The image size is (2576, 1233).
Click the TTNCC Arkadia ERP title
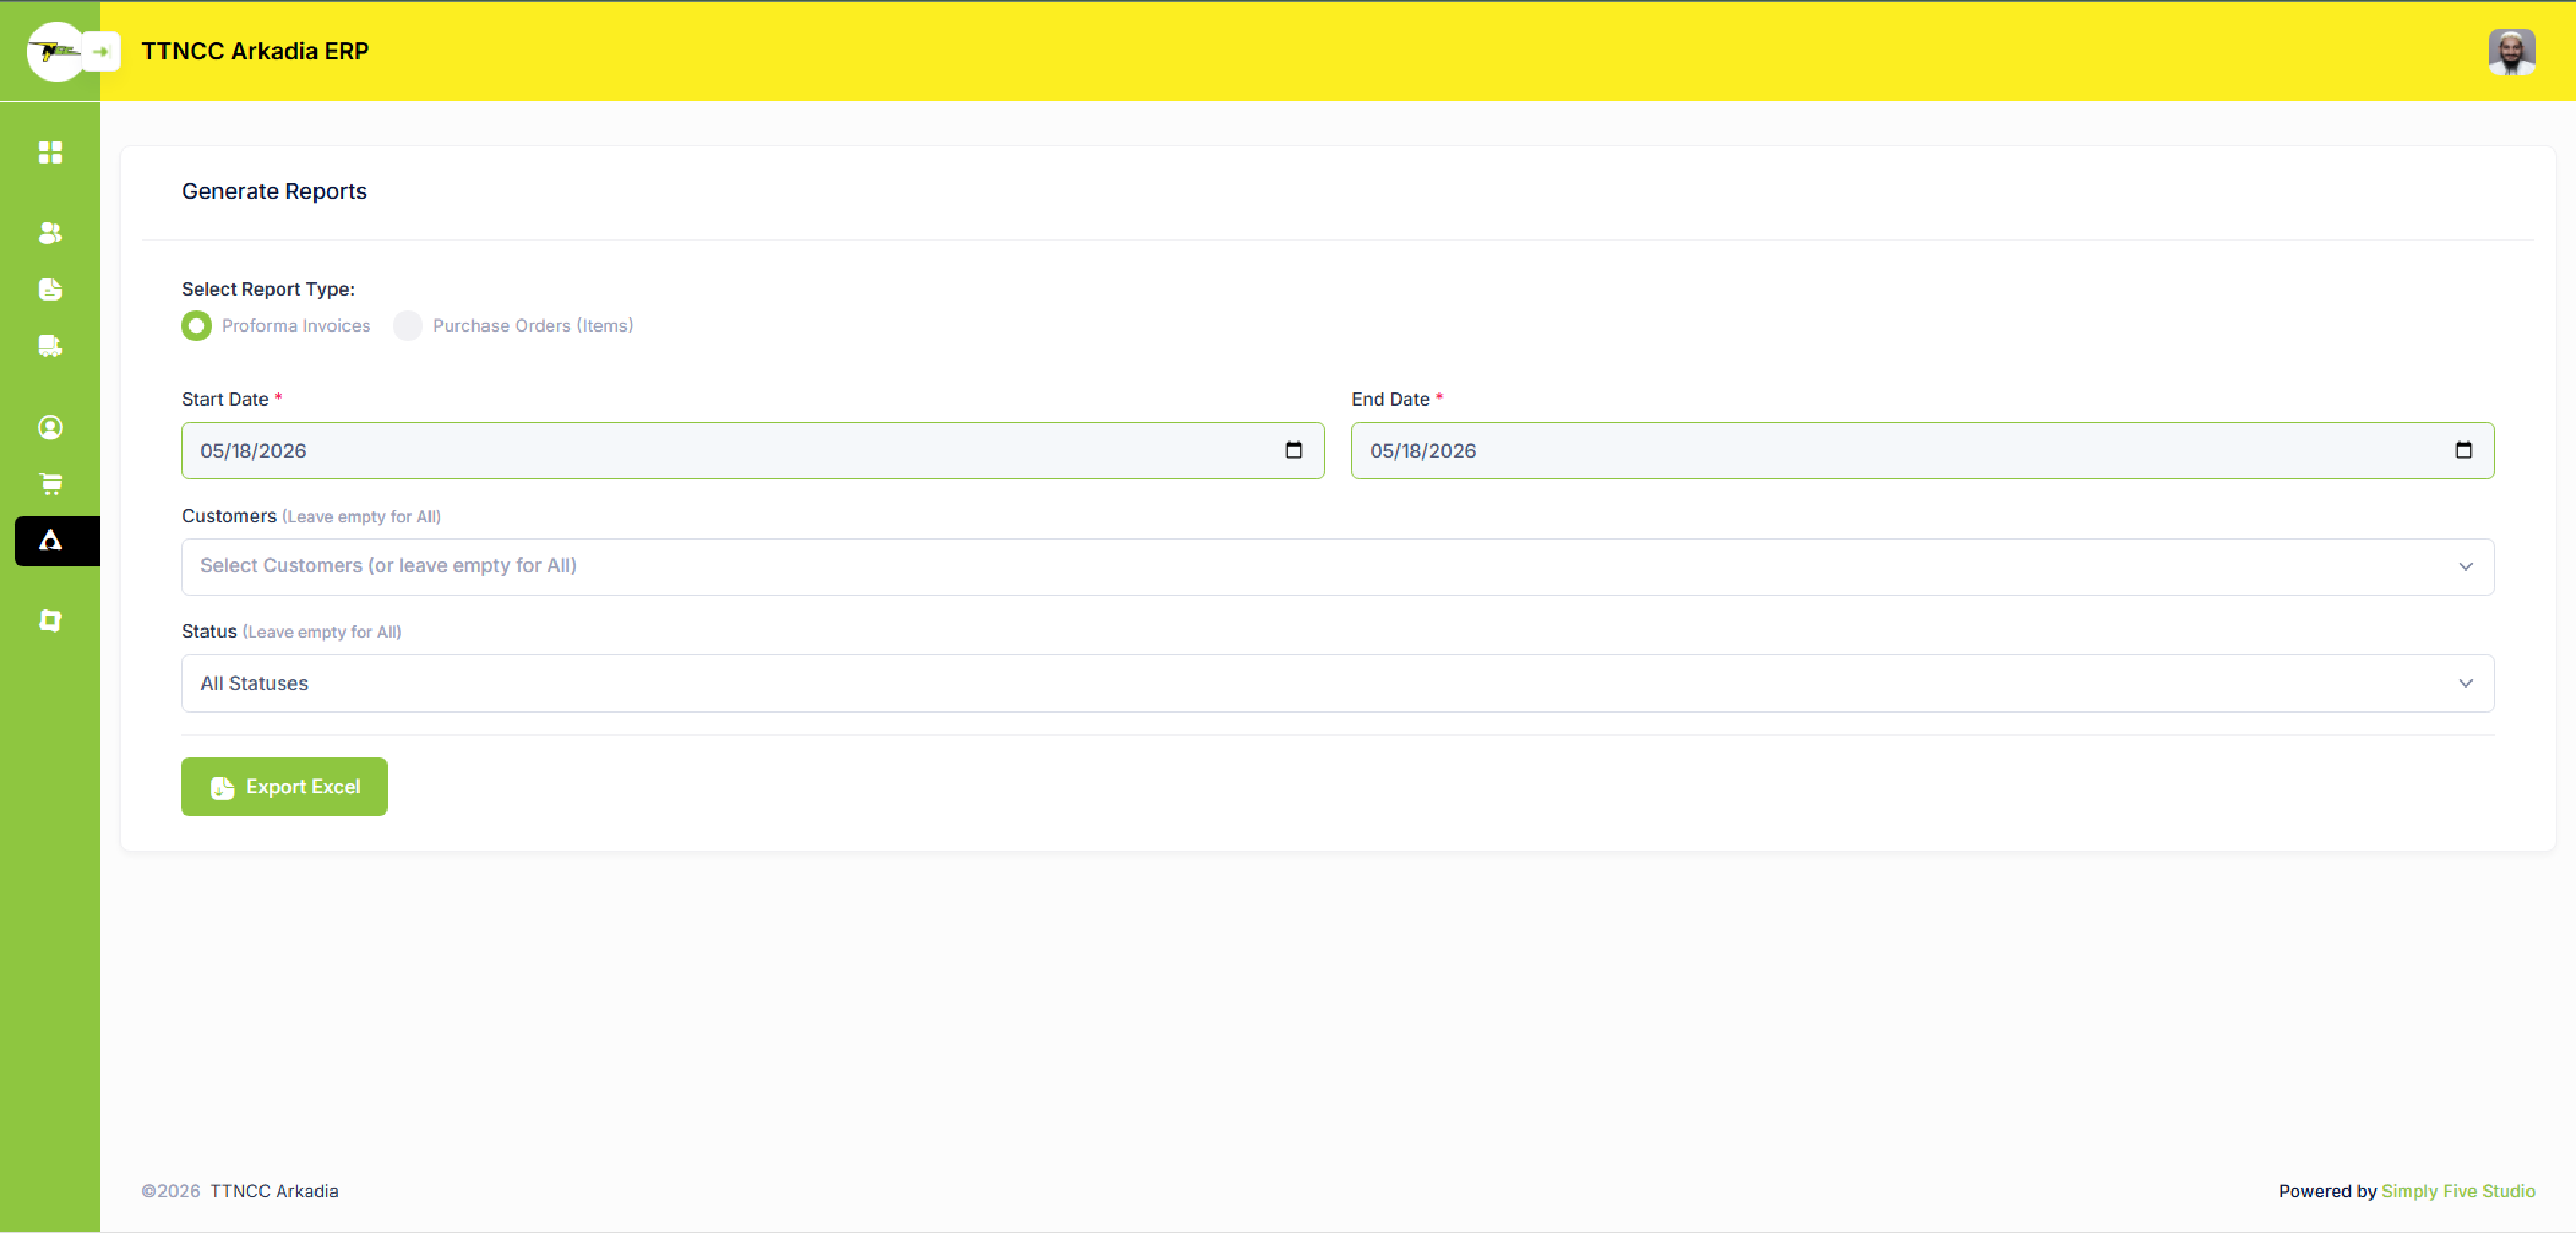point(255,51)
